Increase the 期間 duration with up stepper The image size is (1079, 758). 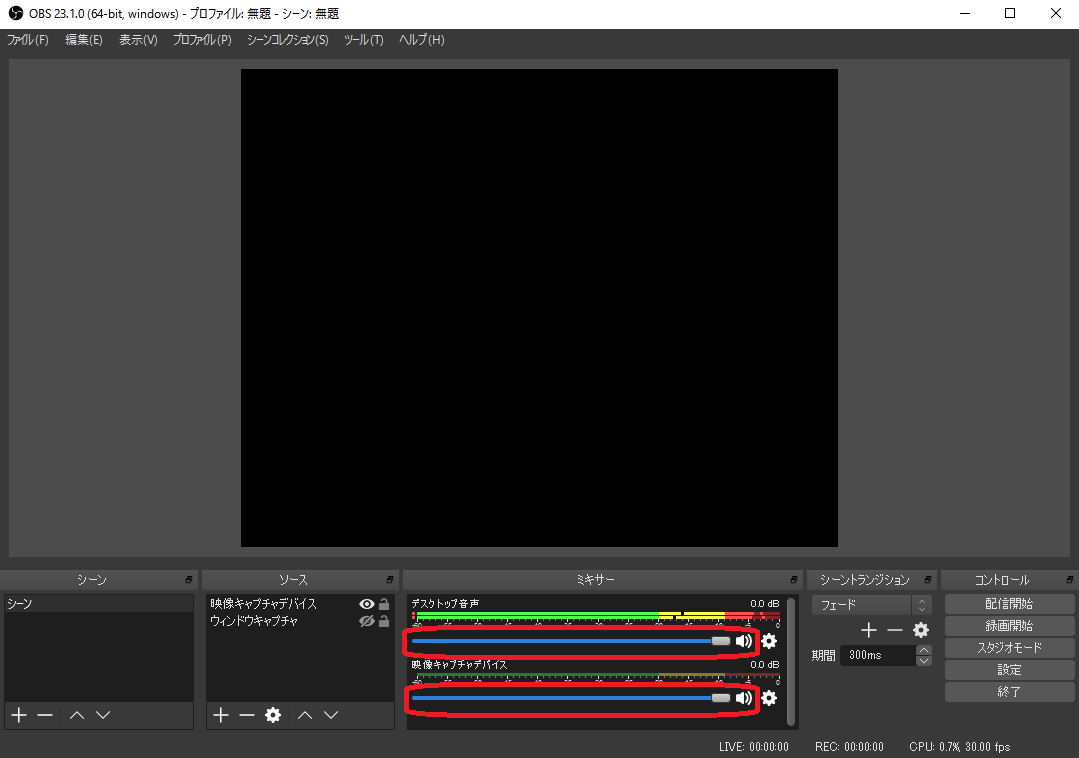pyautogui.click(x=924, y=650)
